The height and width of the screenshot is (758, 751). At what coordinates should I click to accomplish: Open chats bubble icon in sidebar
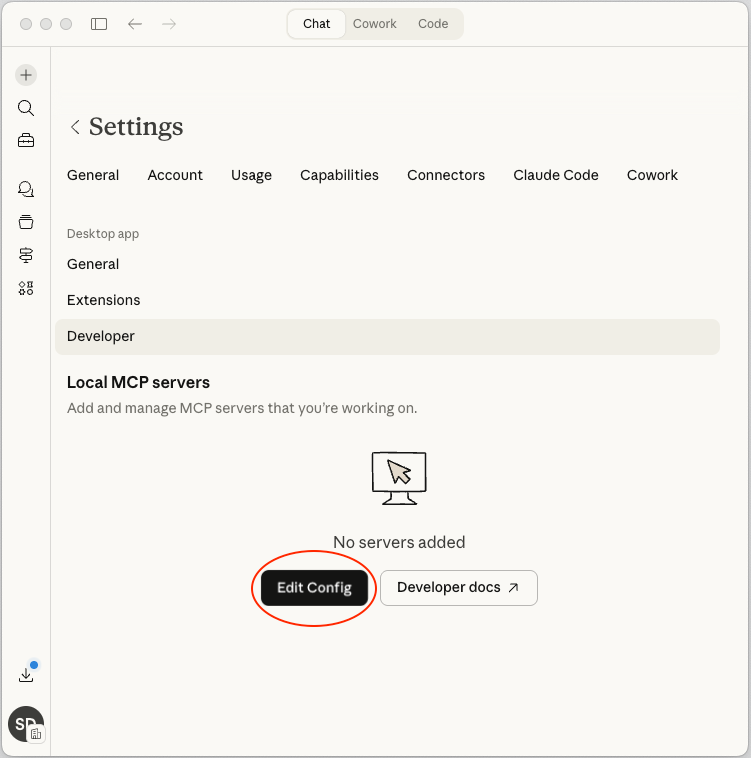[26, 189]
